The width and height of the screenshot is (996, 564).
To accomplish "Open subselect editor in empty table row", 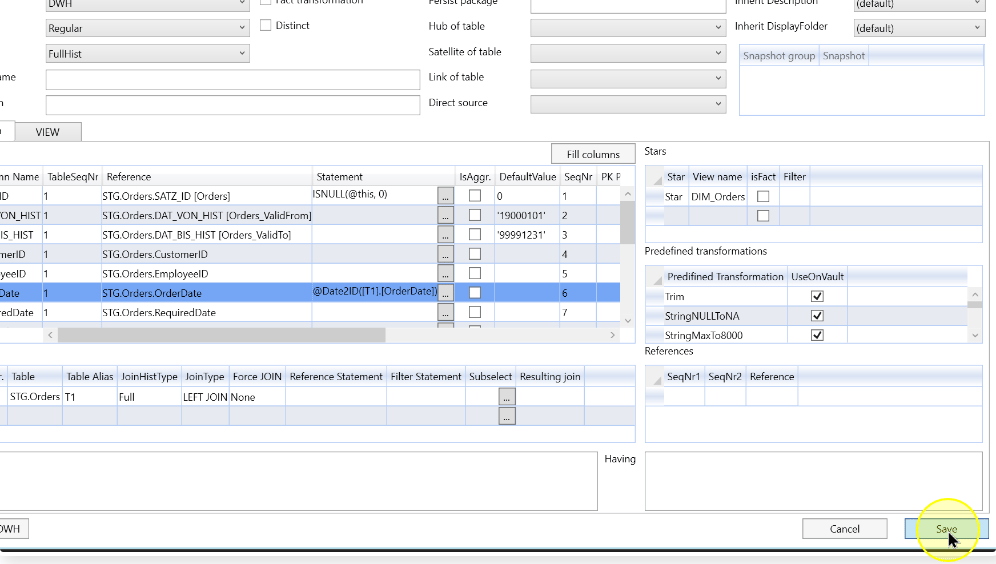I will (506, 417).
